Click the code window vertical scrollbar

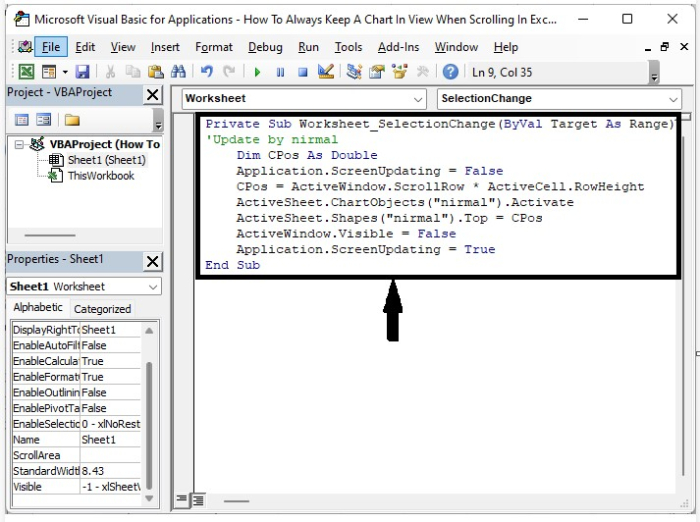coord(683,306)
